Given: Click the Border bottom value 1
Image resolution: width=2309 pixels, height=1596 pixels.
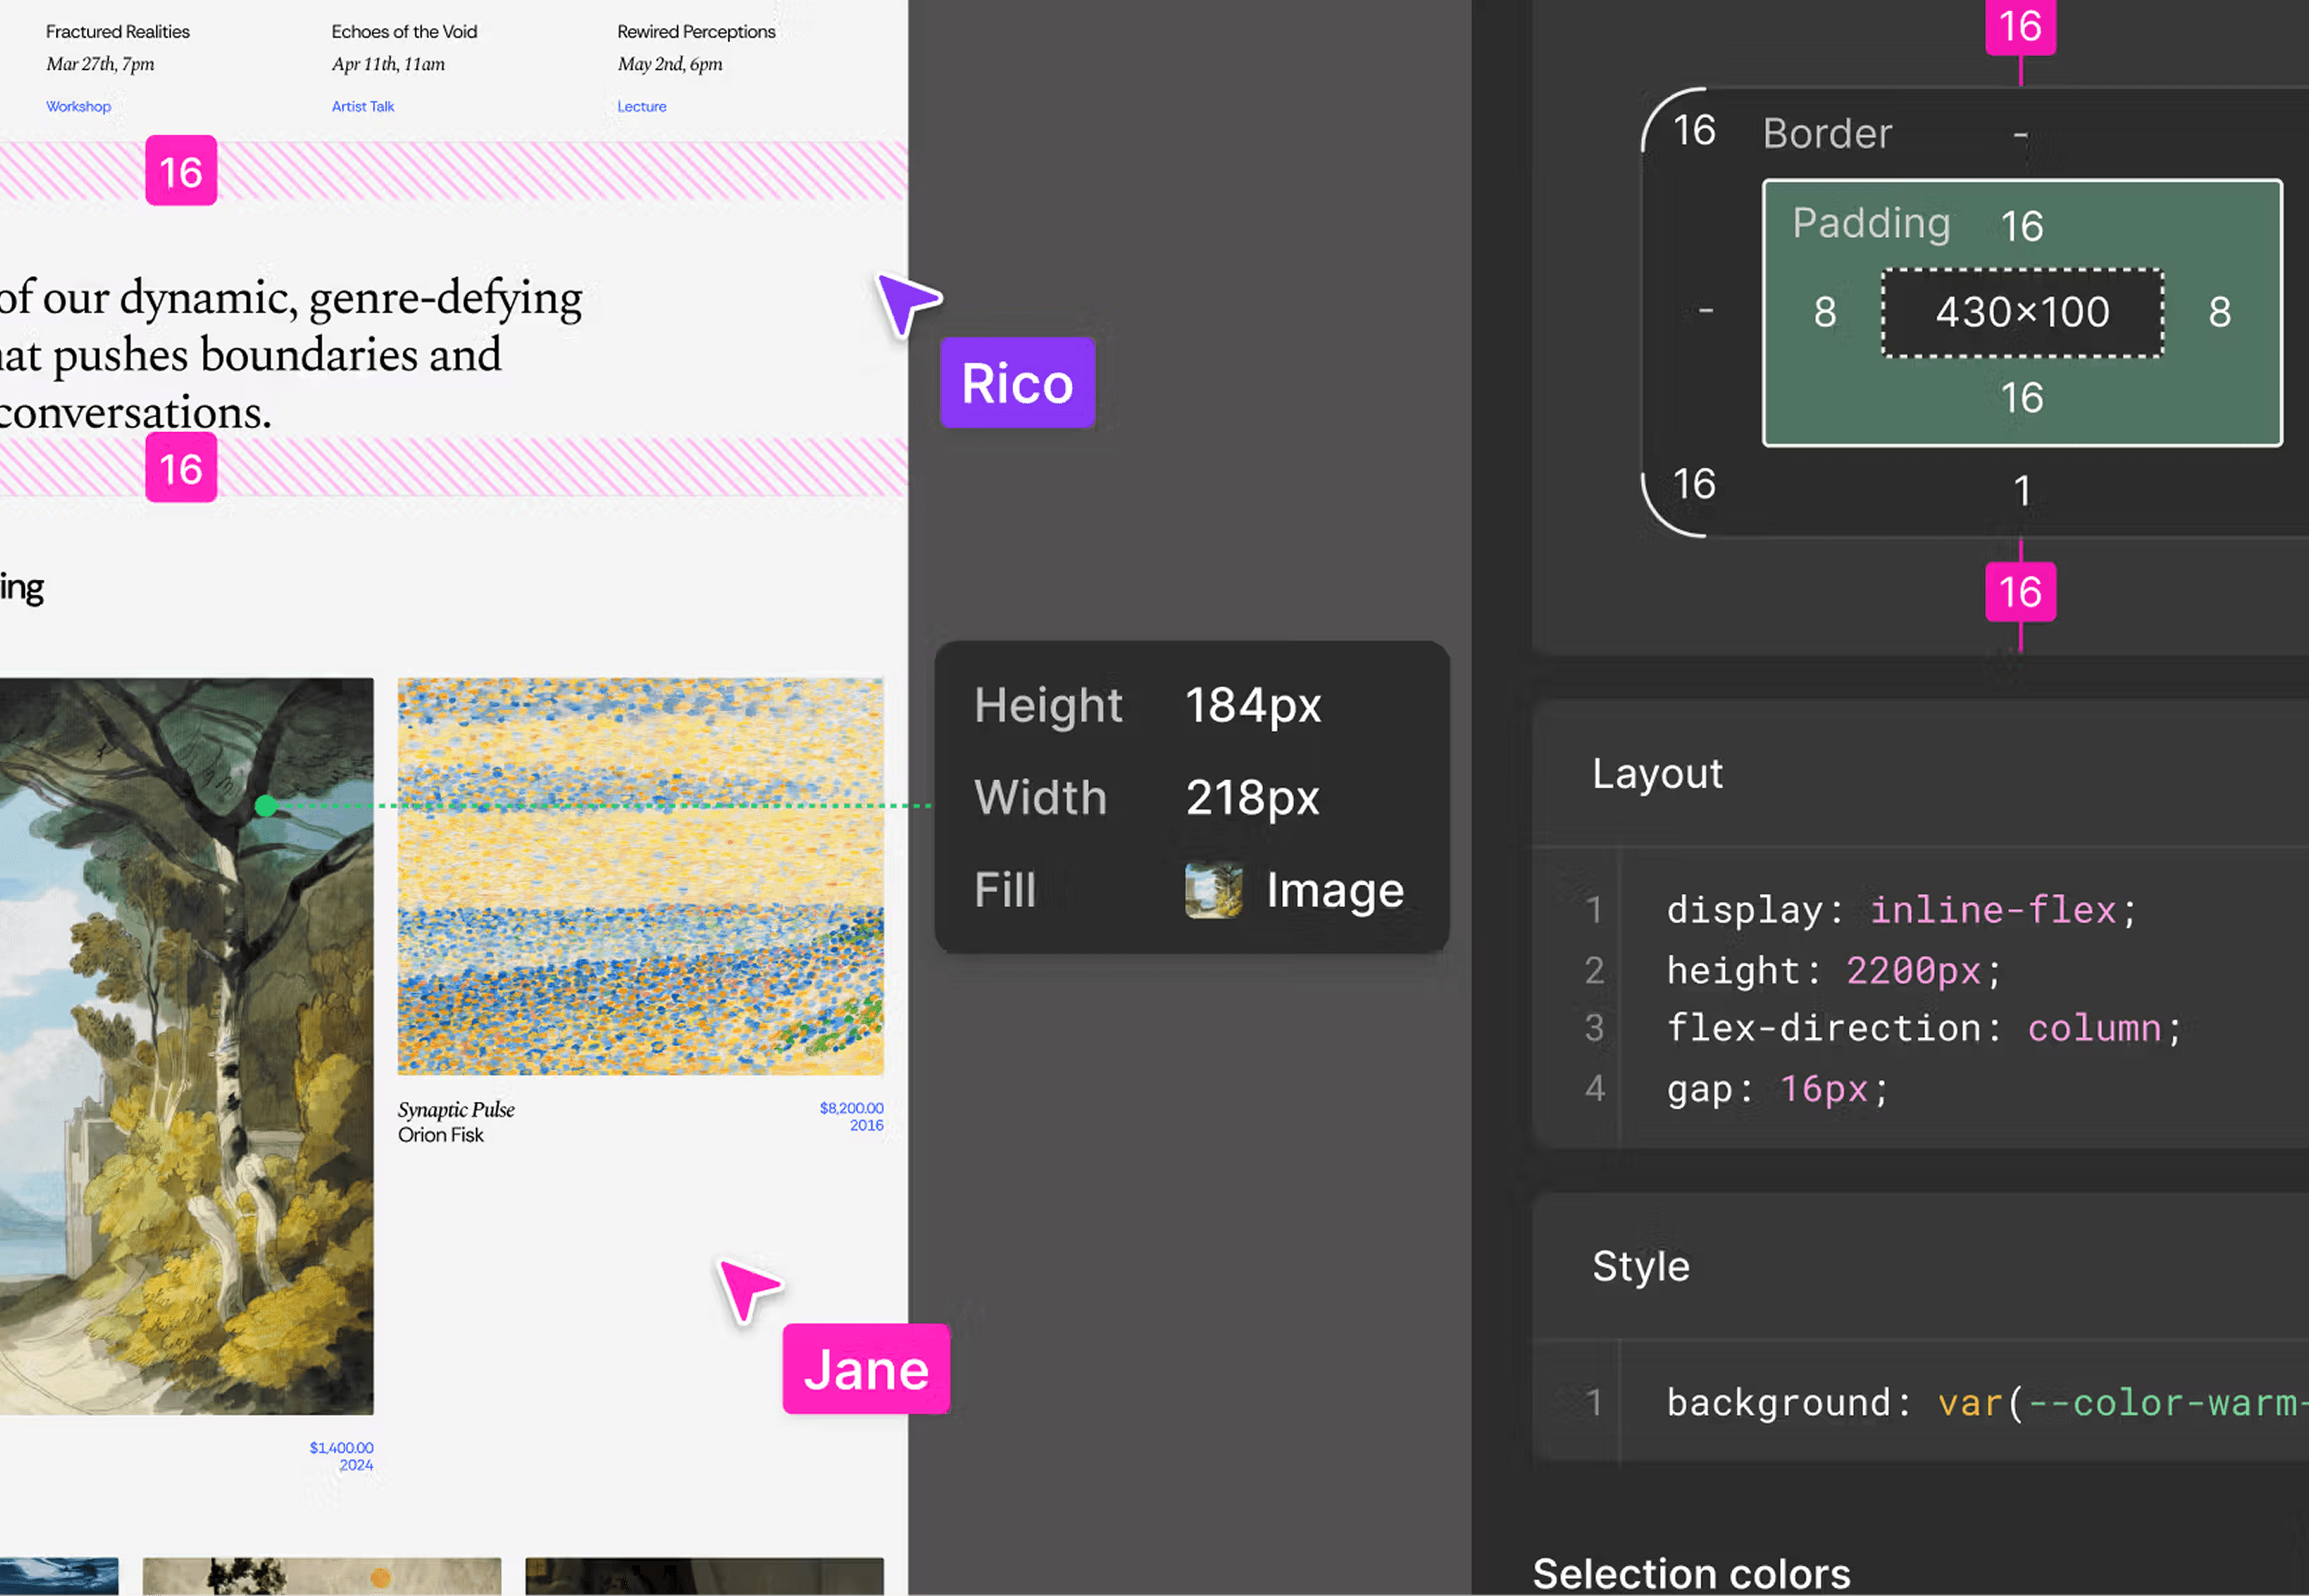Looking at the screenshot, I should (x=2022, y=491).
